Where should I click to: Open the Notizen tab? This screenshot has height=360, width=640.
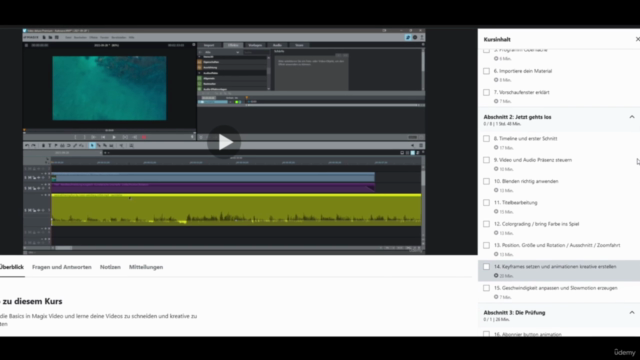click(110, 267)
